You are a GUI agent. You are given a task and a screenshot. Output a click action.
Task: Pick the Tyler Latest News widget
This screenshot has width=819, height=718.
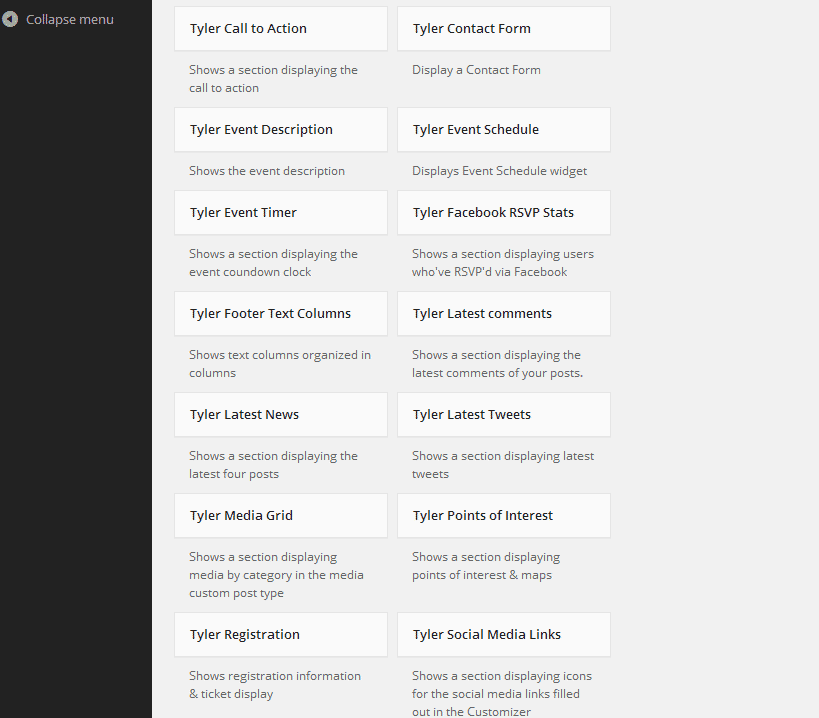[x=281, y=415]
